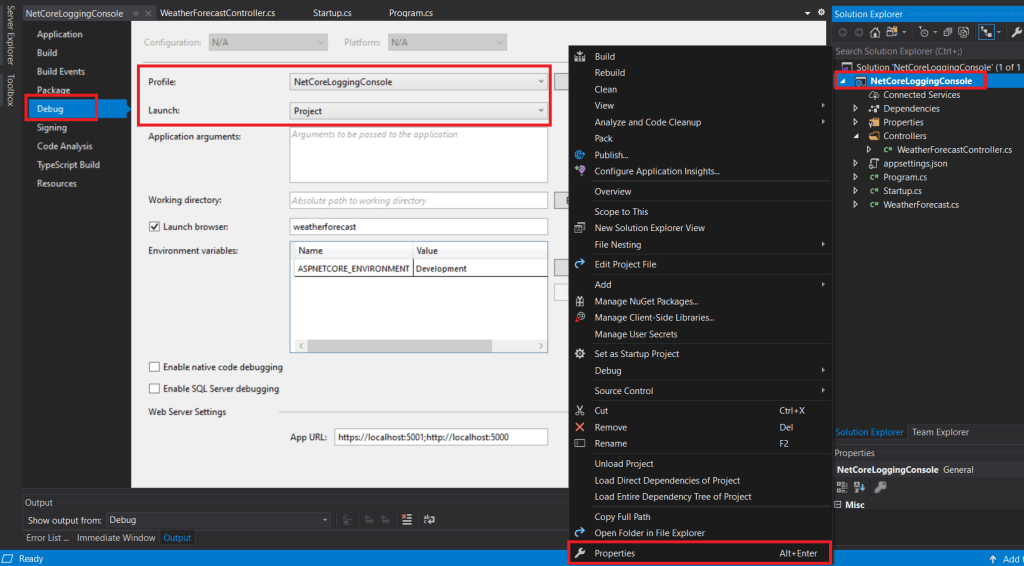Open the Launch dropdown set to Project

point(418,111)
